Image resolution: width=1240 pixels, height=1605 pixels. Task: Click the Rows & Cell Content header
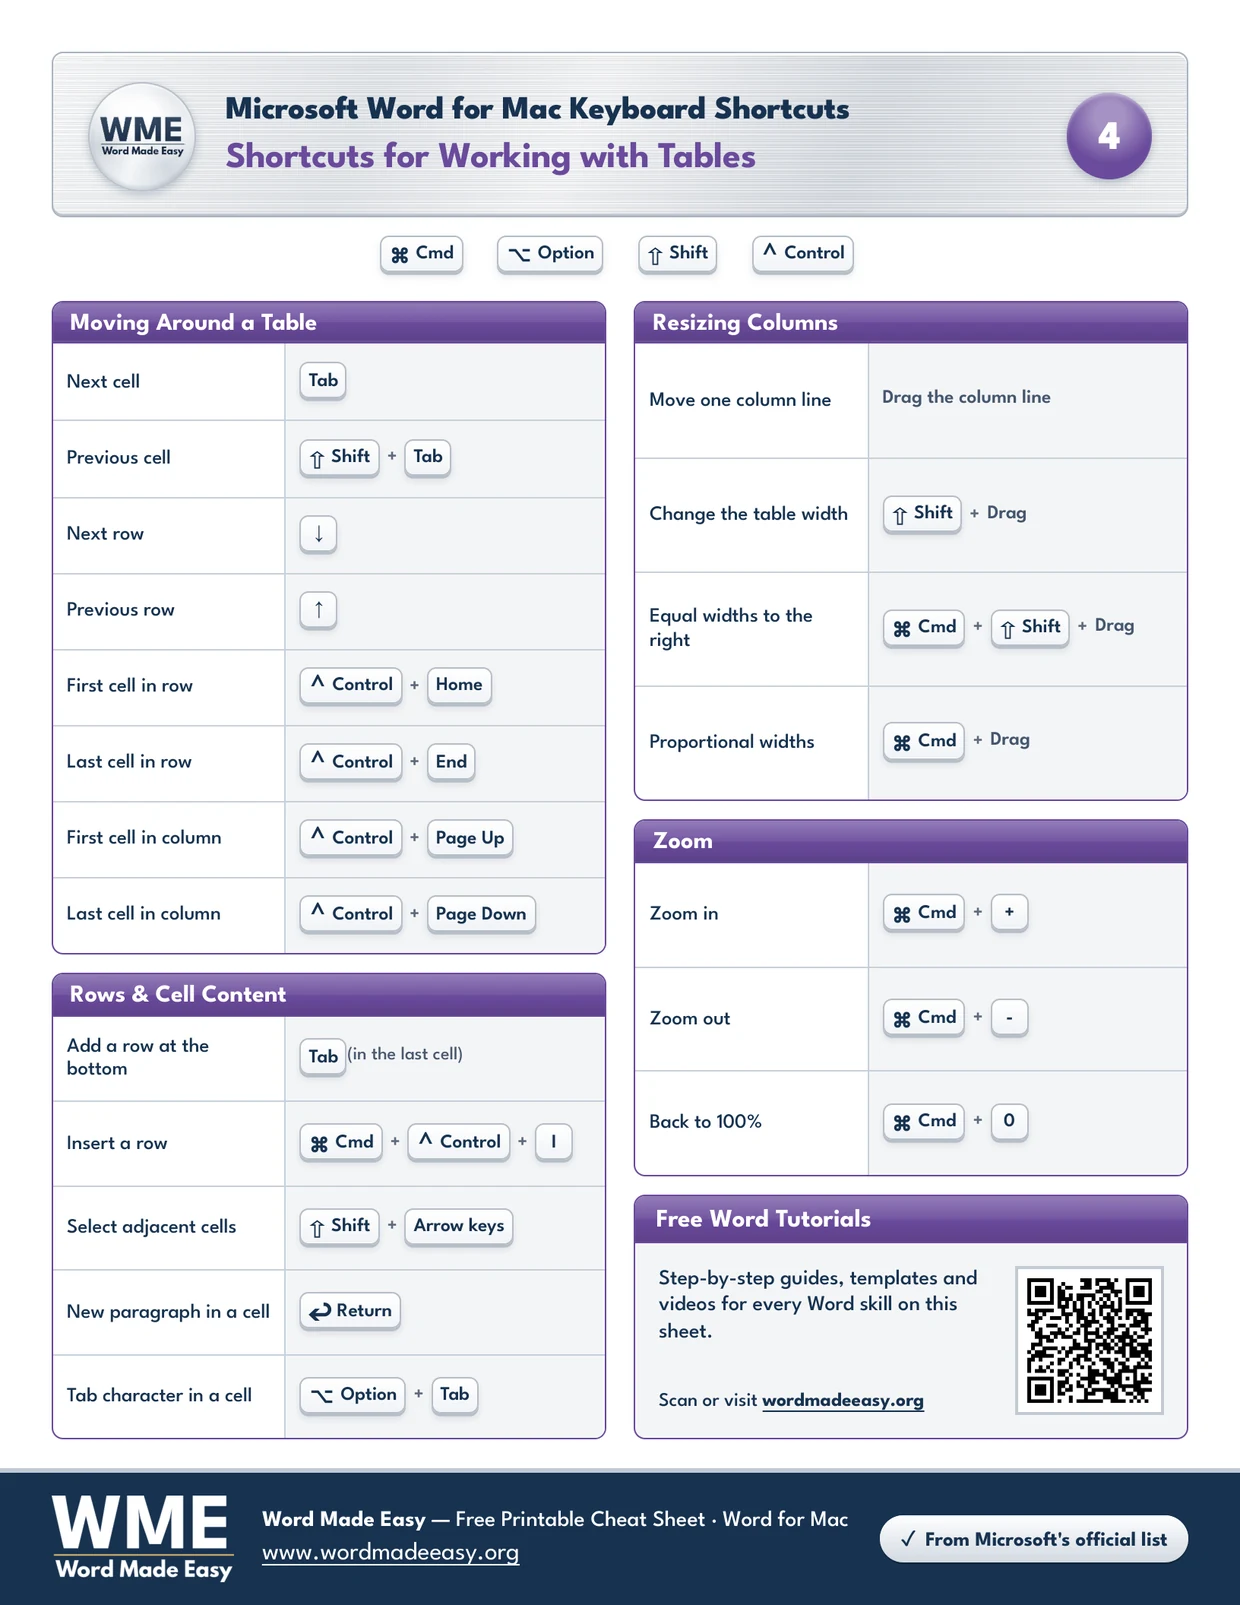point(329,995)
